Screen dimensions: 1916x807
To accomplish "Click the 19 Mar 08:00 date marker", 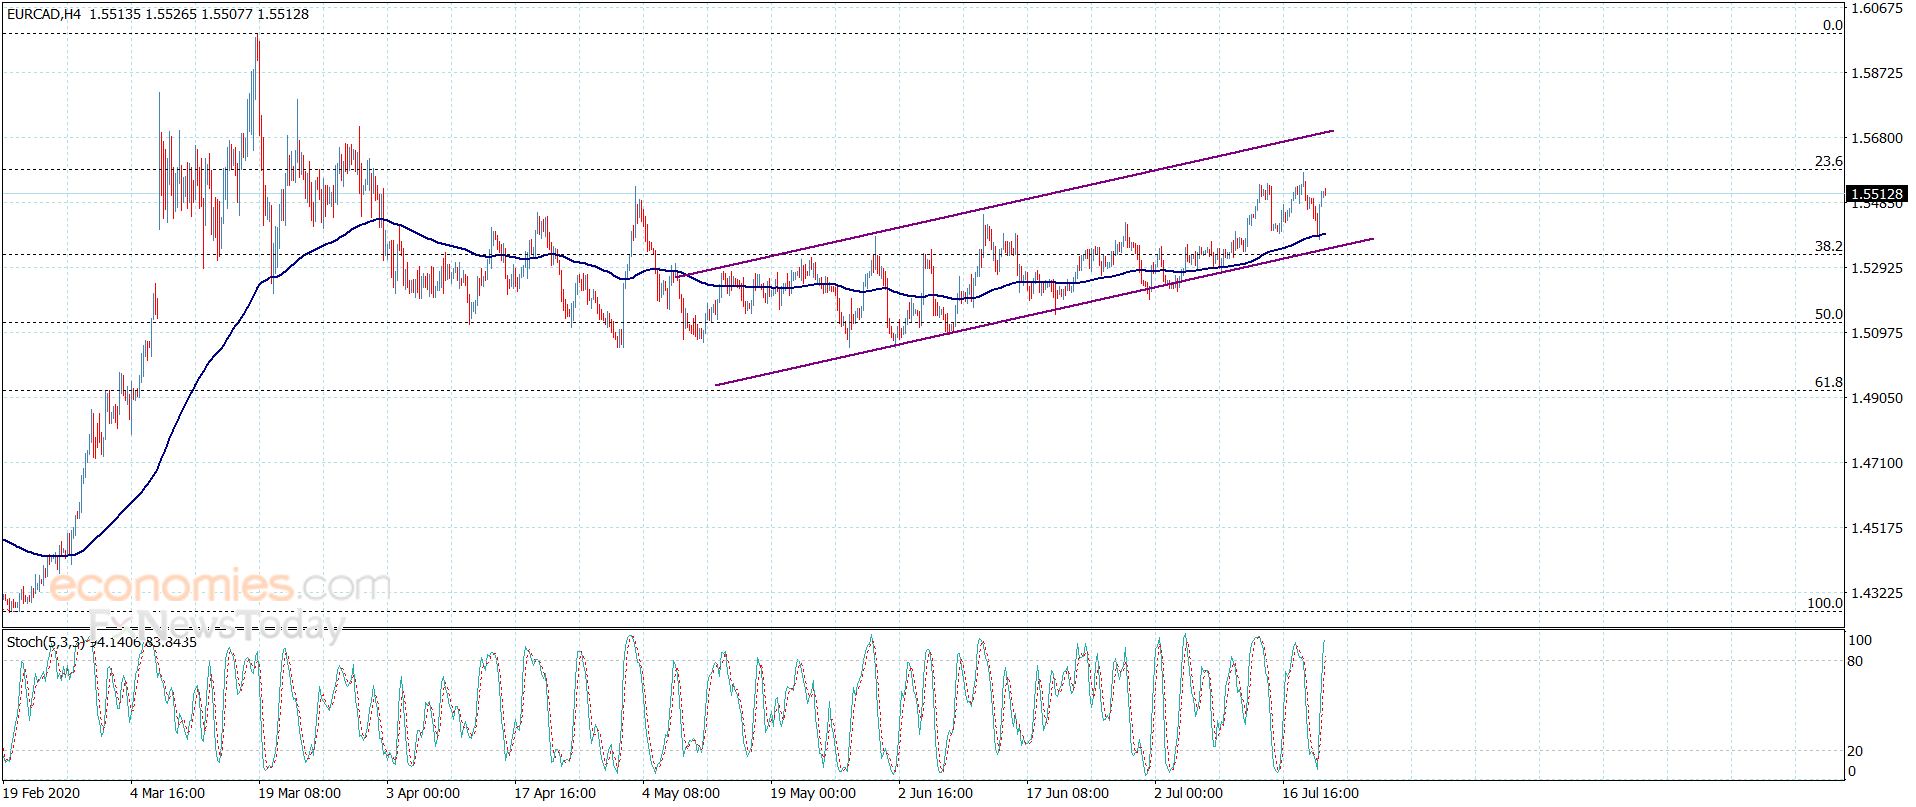I will (299, 793).
